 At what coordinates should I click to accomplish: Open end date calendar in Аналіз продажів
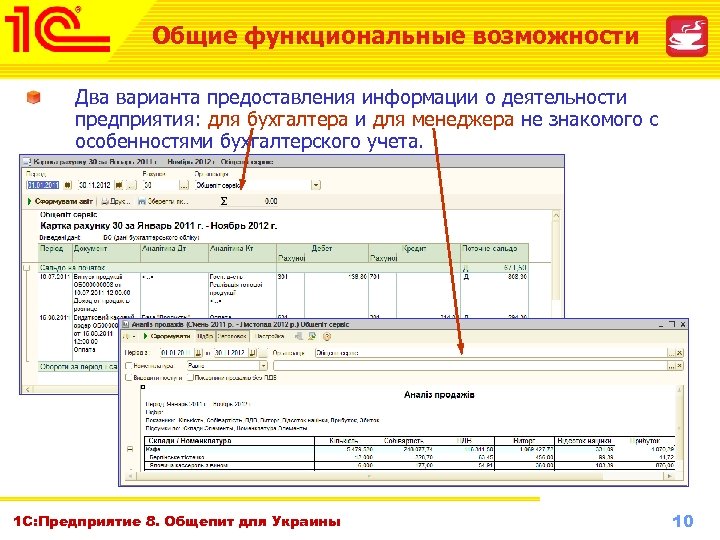point(253,353)
